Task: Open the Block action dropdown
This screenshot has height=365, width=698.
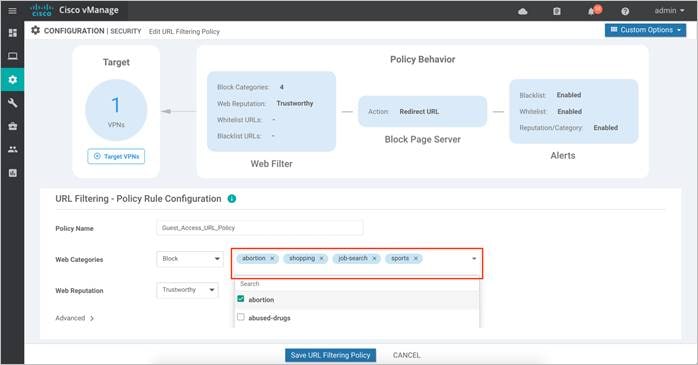Action: point(190,259)
